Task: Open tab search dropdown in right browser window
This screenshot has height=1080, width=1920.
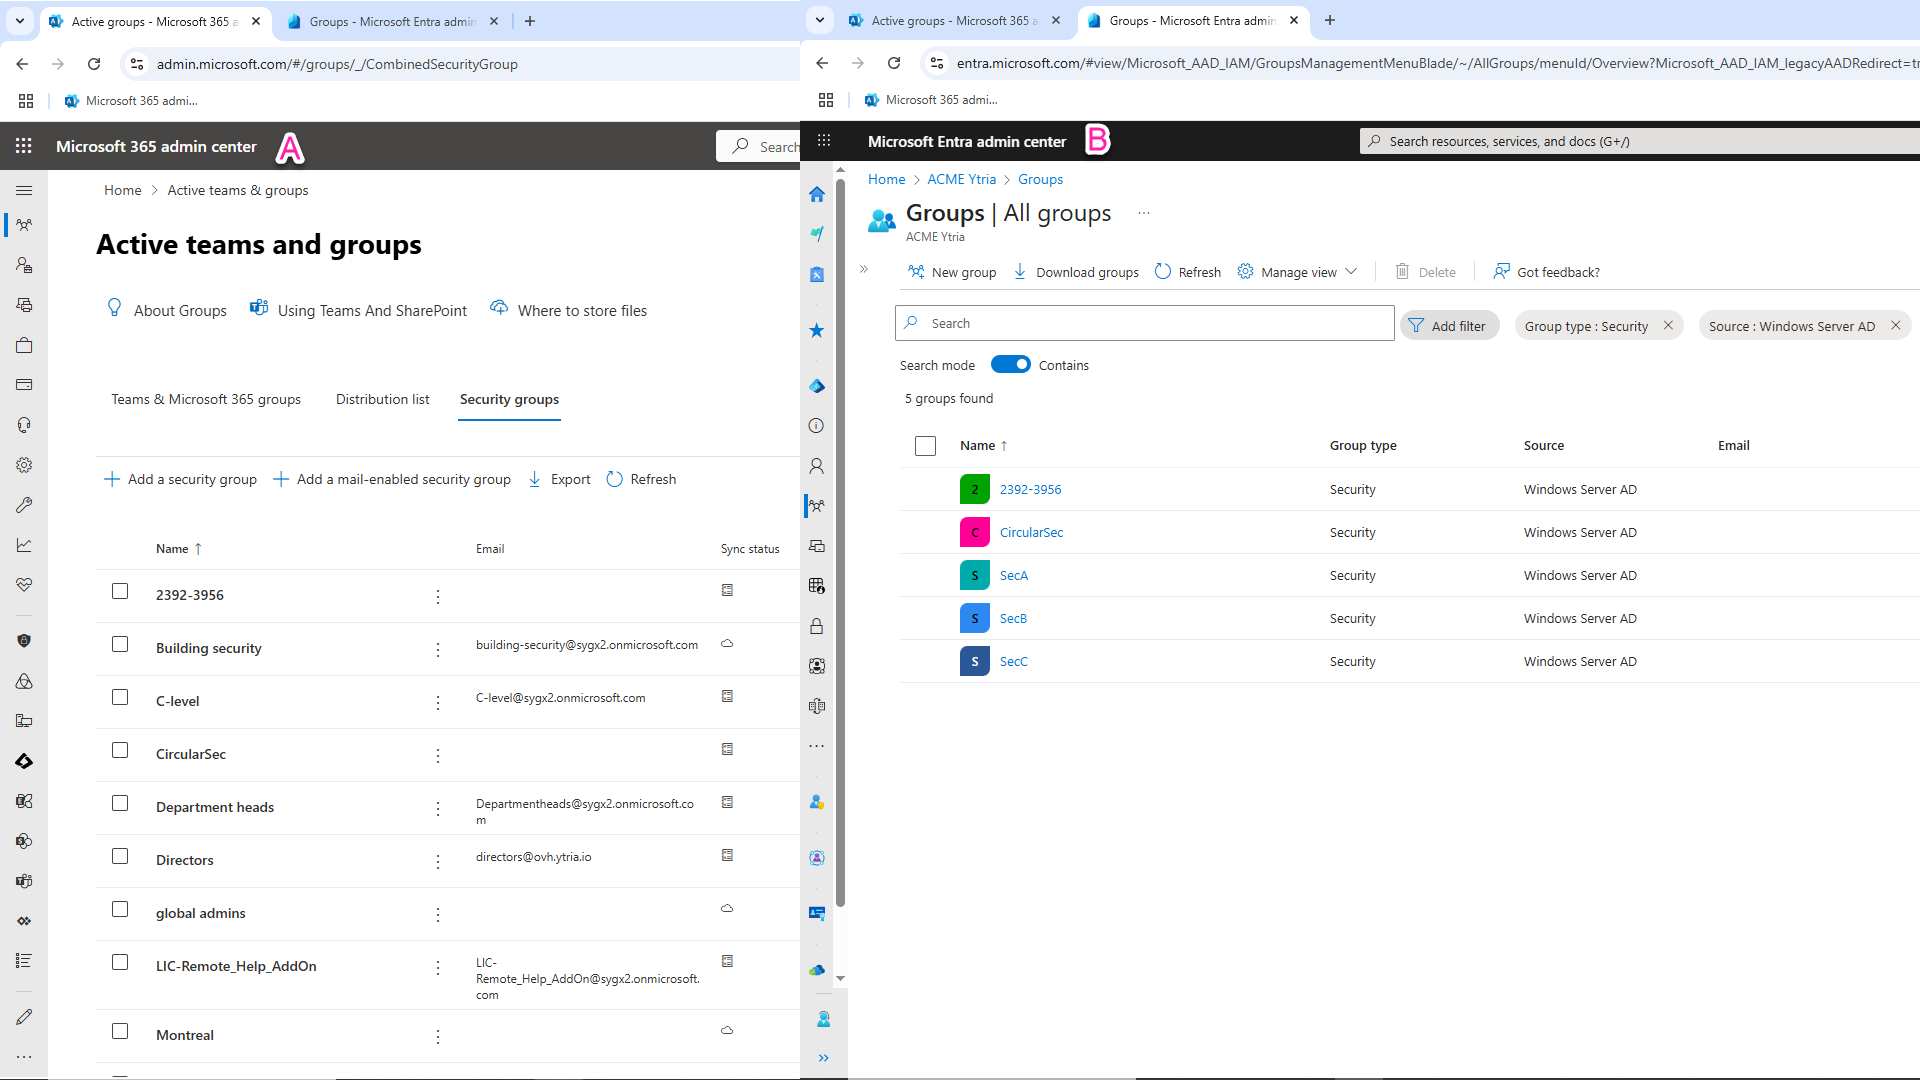Action: (820, 20)
